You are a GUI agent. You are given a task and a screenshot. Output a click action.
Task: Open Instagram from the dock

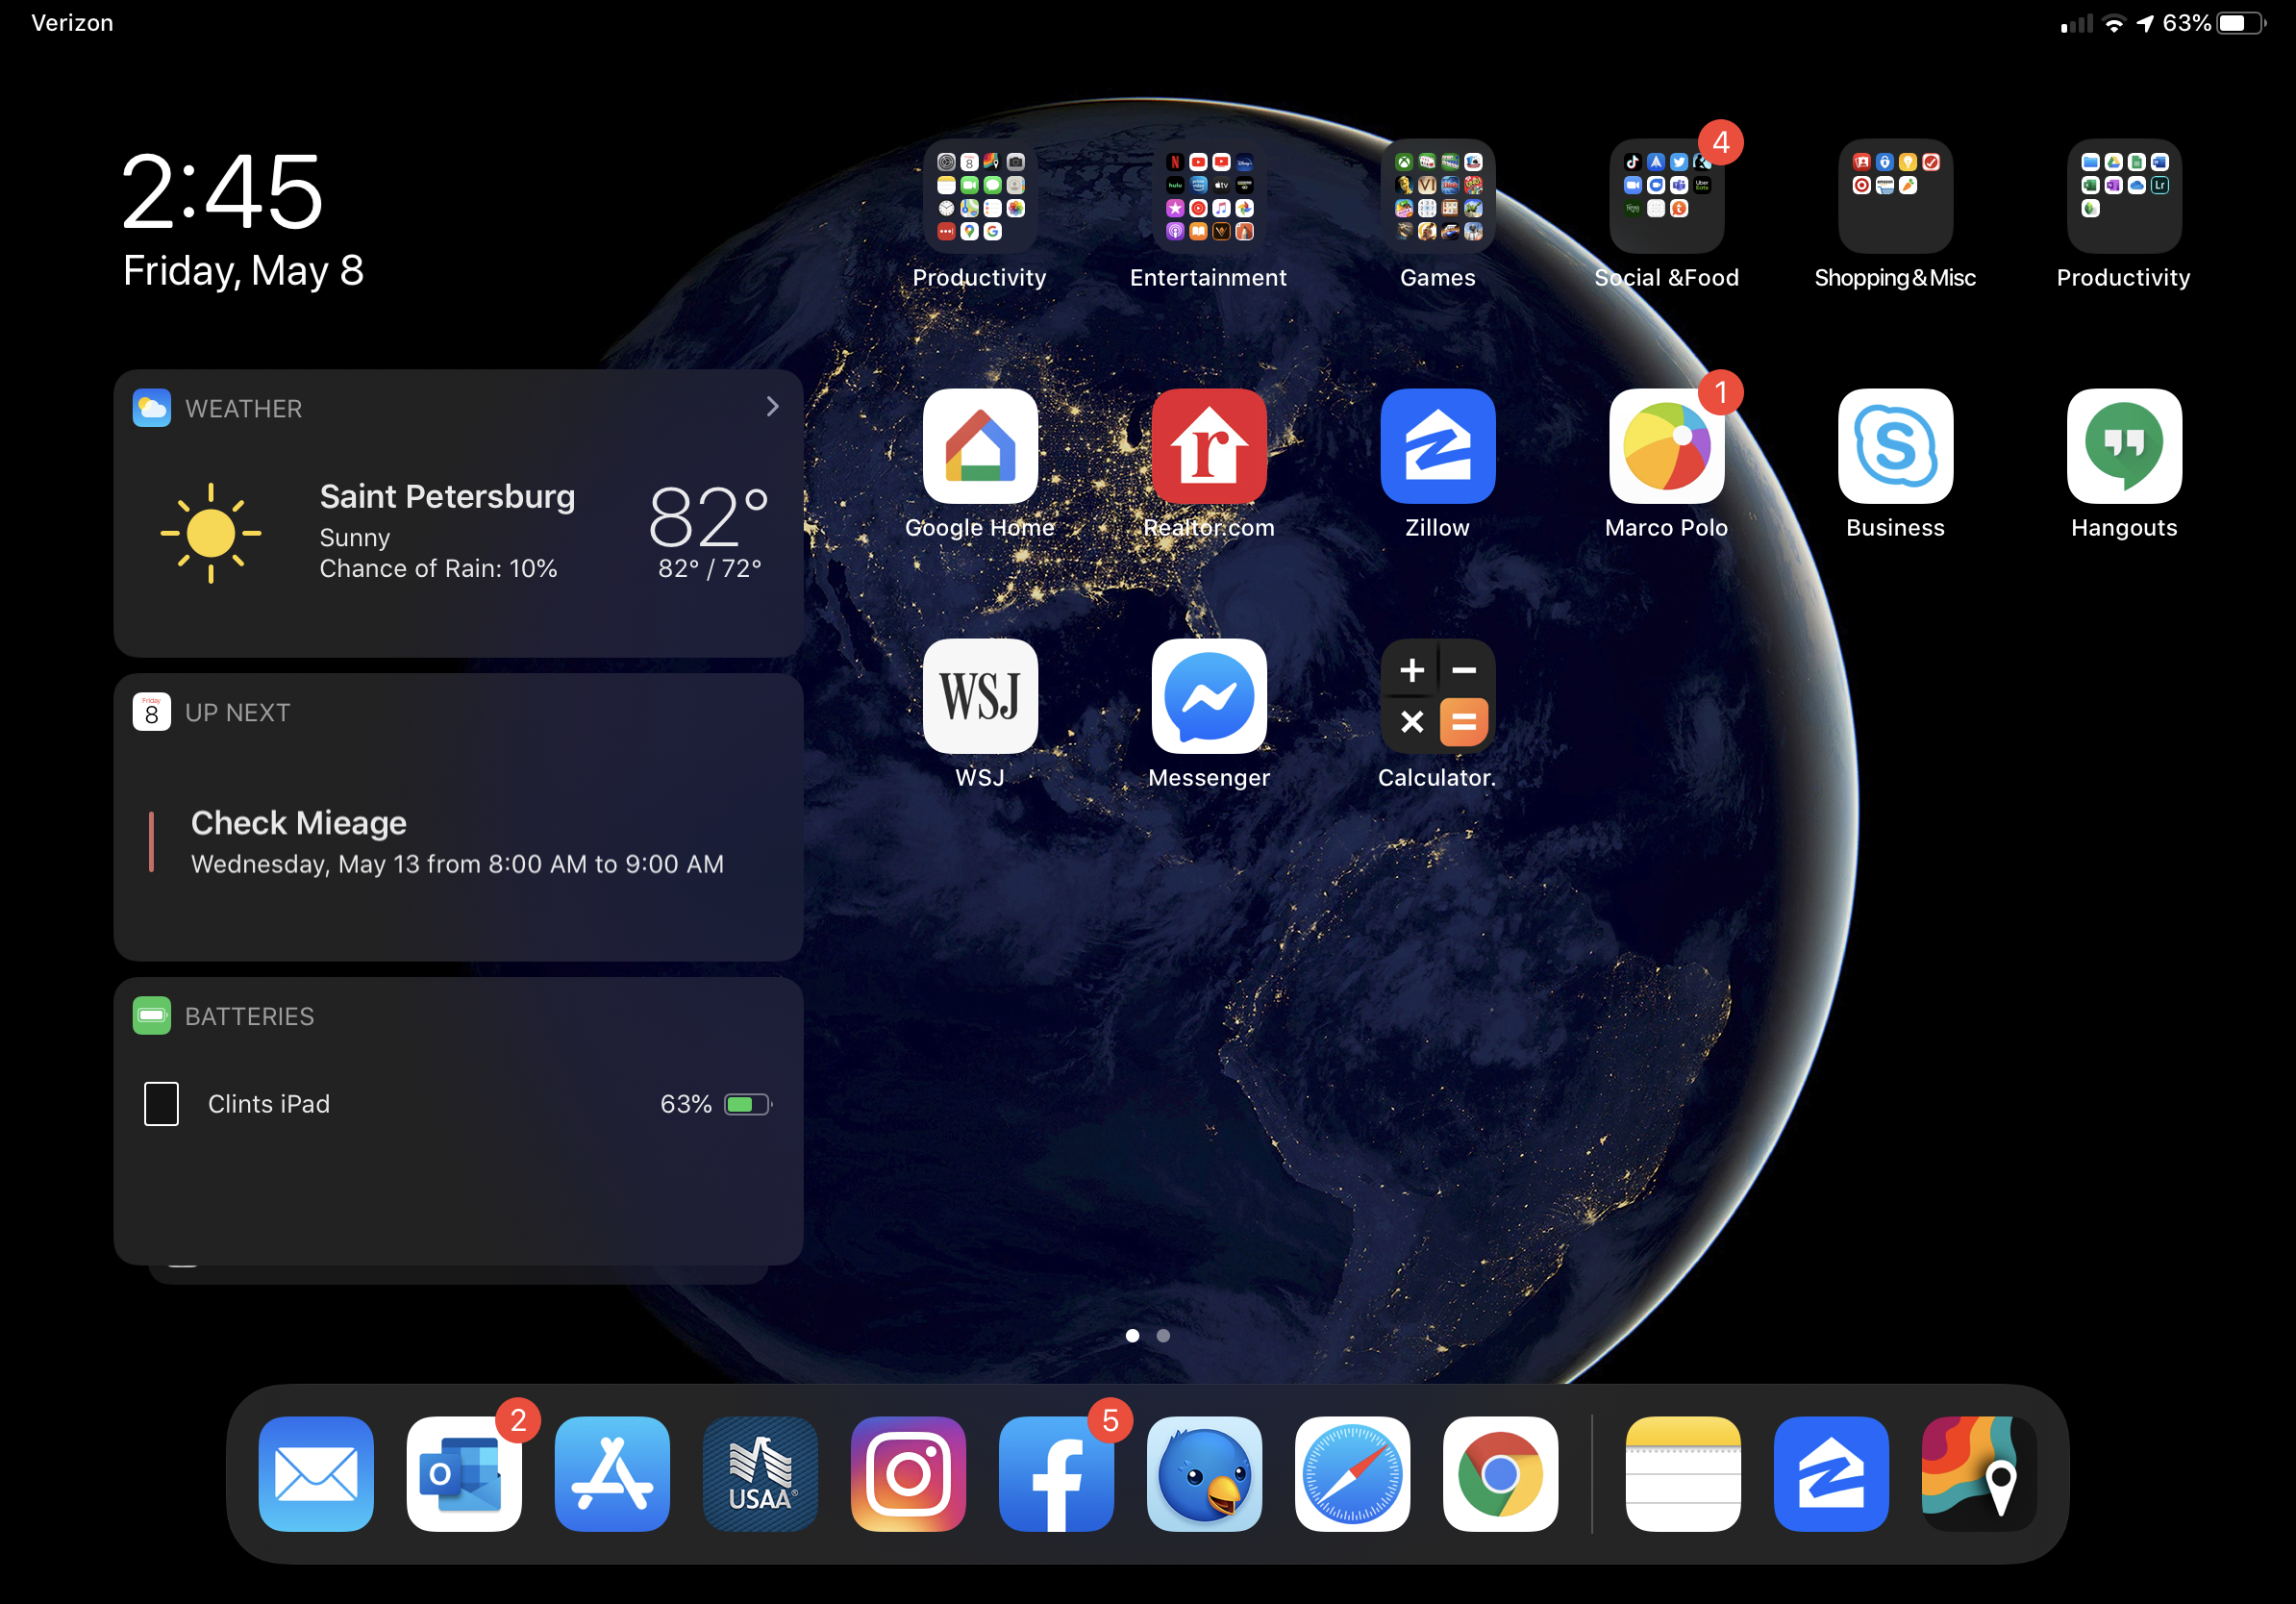pos(907,1473)
